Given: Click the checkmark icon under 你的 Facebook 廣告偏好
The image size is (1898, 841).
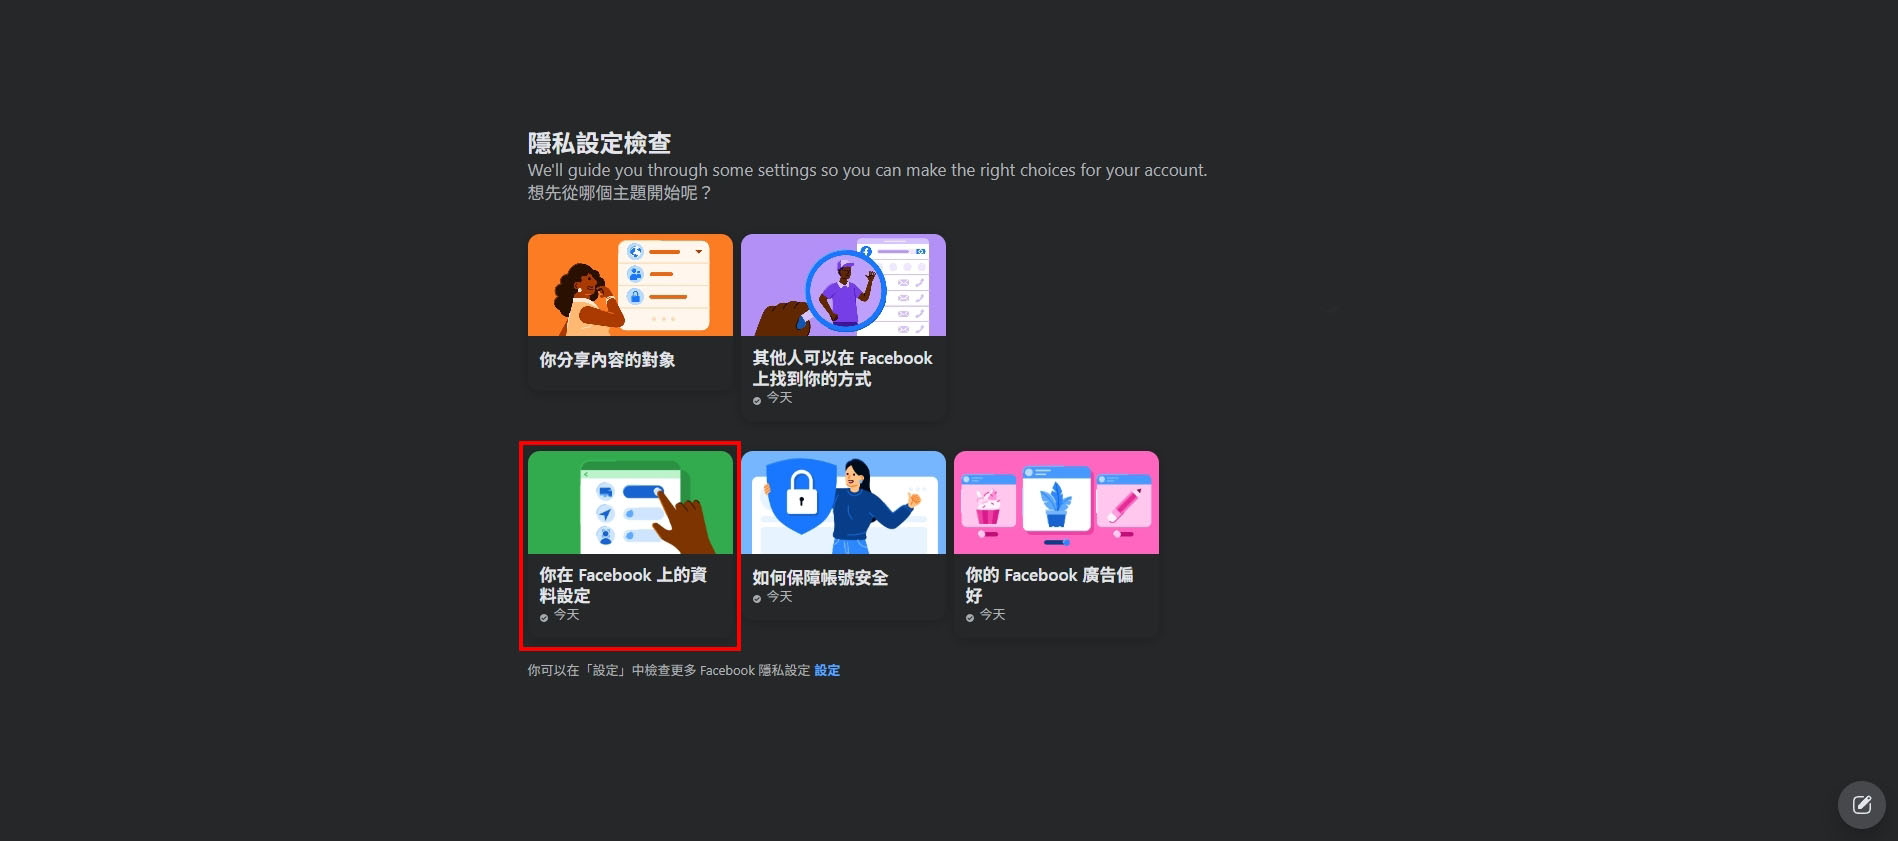Looking at the screenshot, I should (970, 617).
